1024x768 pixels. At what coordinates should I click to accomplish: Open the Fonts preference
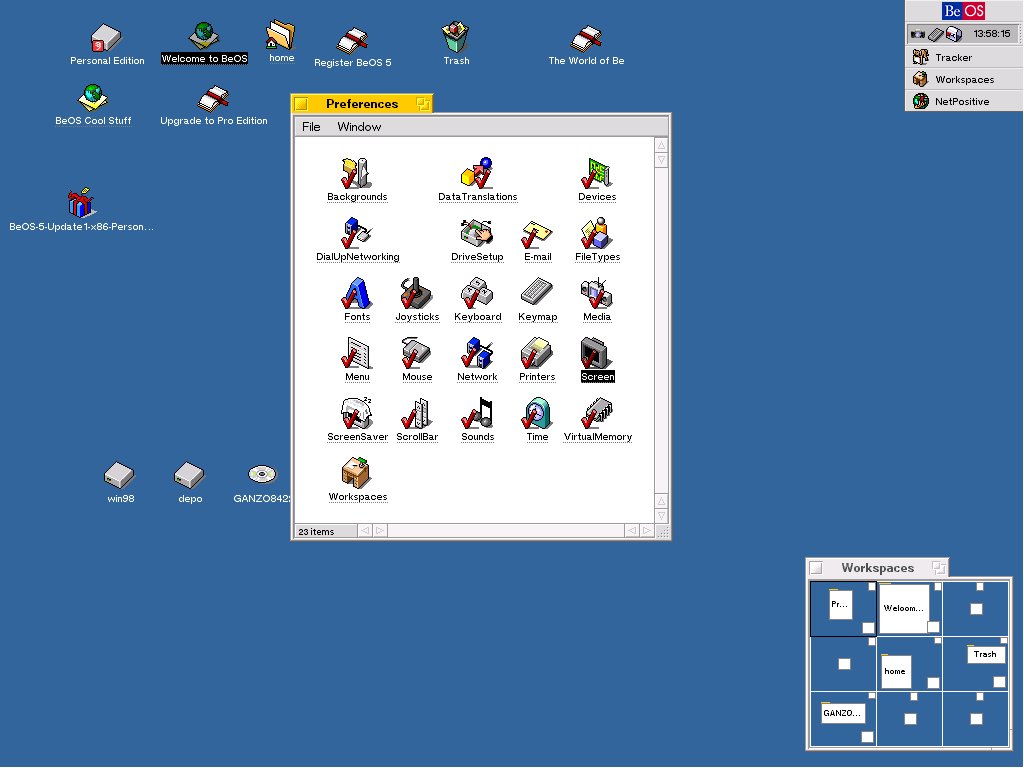pyautogui.click(x=357, y=294)
